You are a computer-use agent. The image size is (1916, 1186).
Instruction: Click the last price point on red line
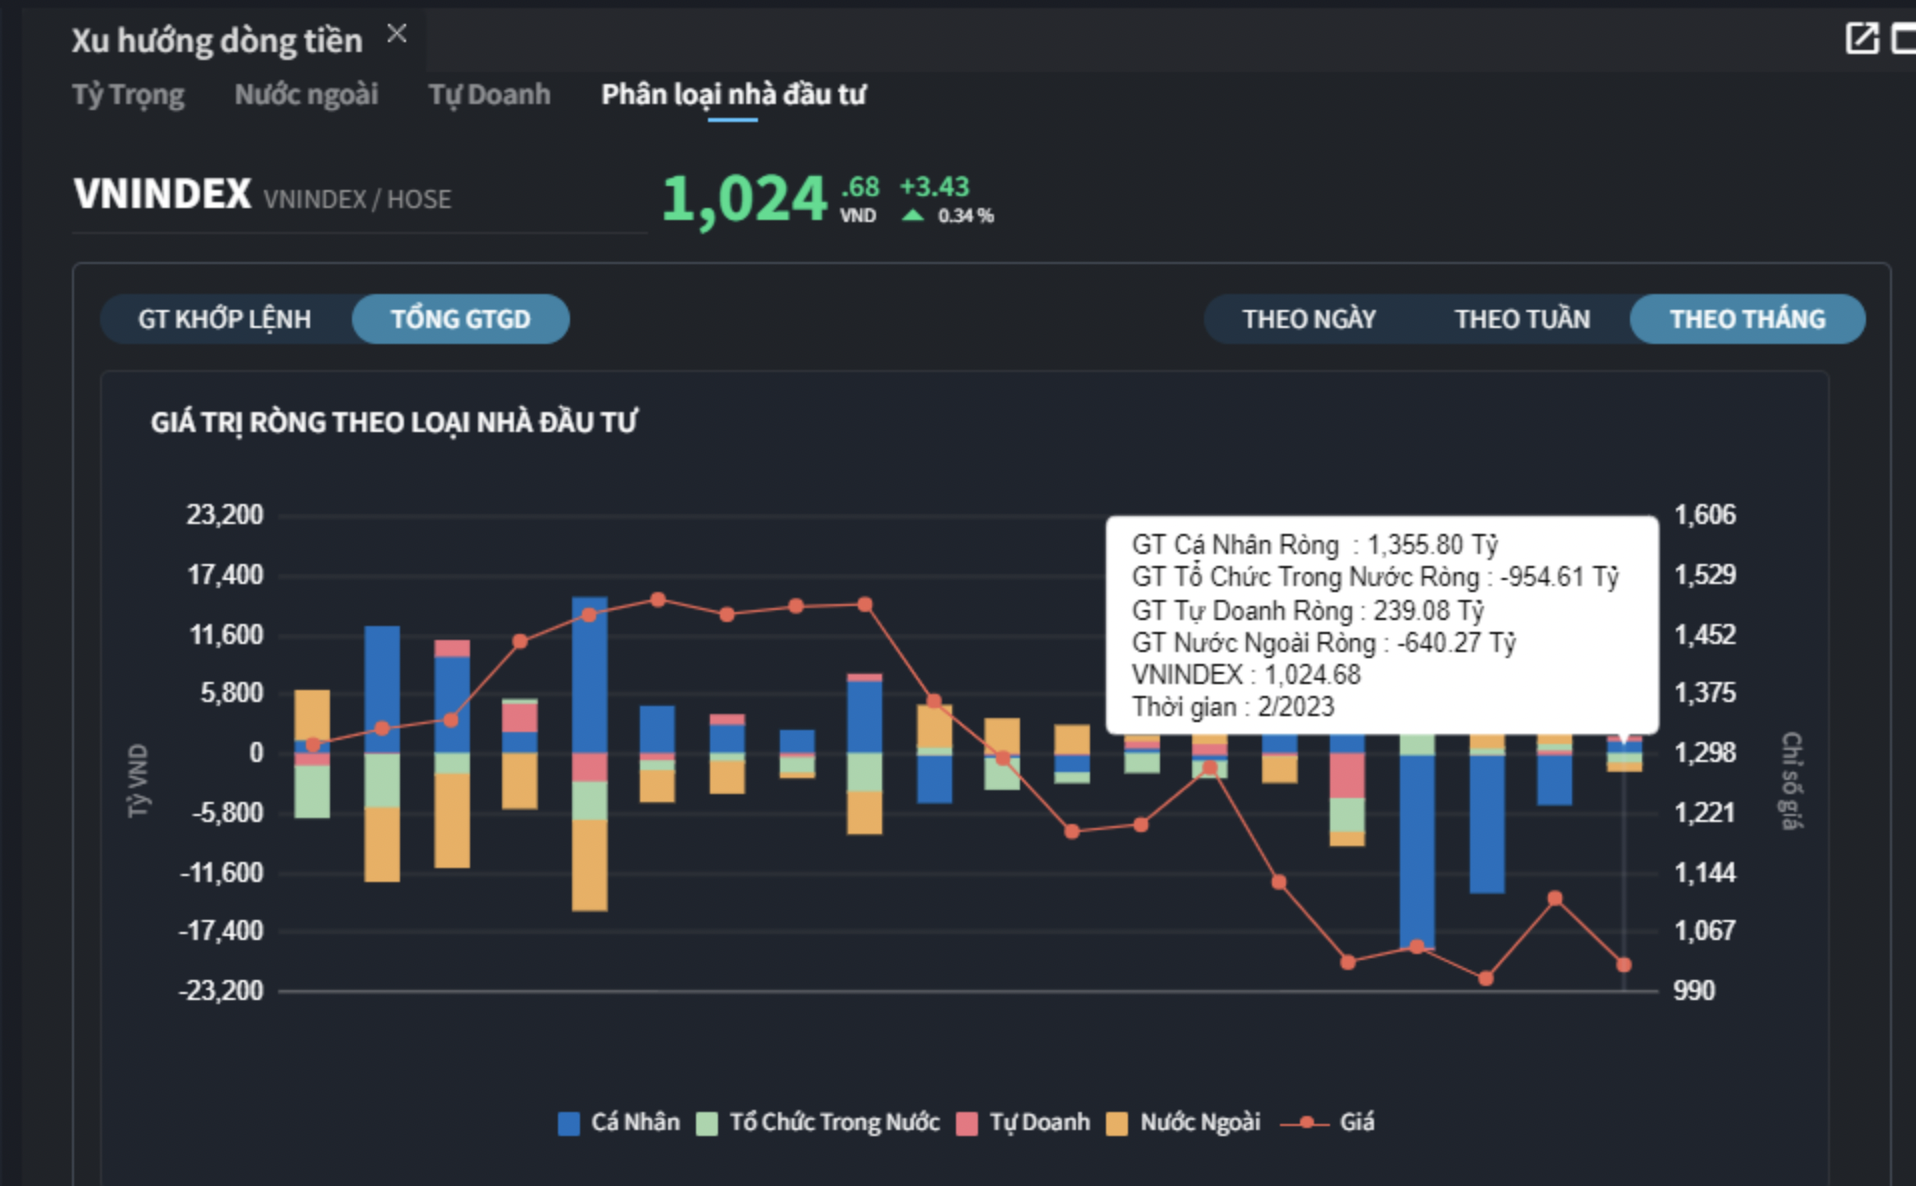pos(1623,965)
